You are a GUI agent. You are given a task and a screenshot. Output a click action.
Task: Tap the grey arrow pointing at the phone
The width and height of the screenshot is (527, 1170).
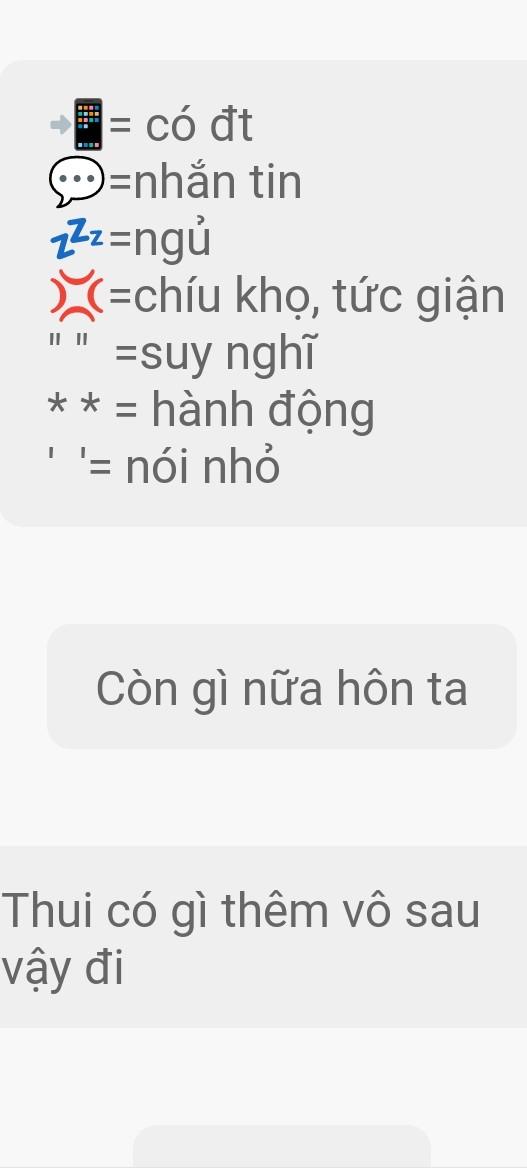(x=60, y=125)
